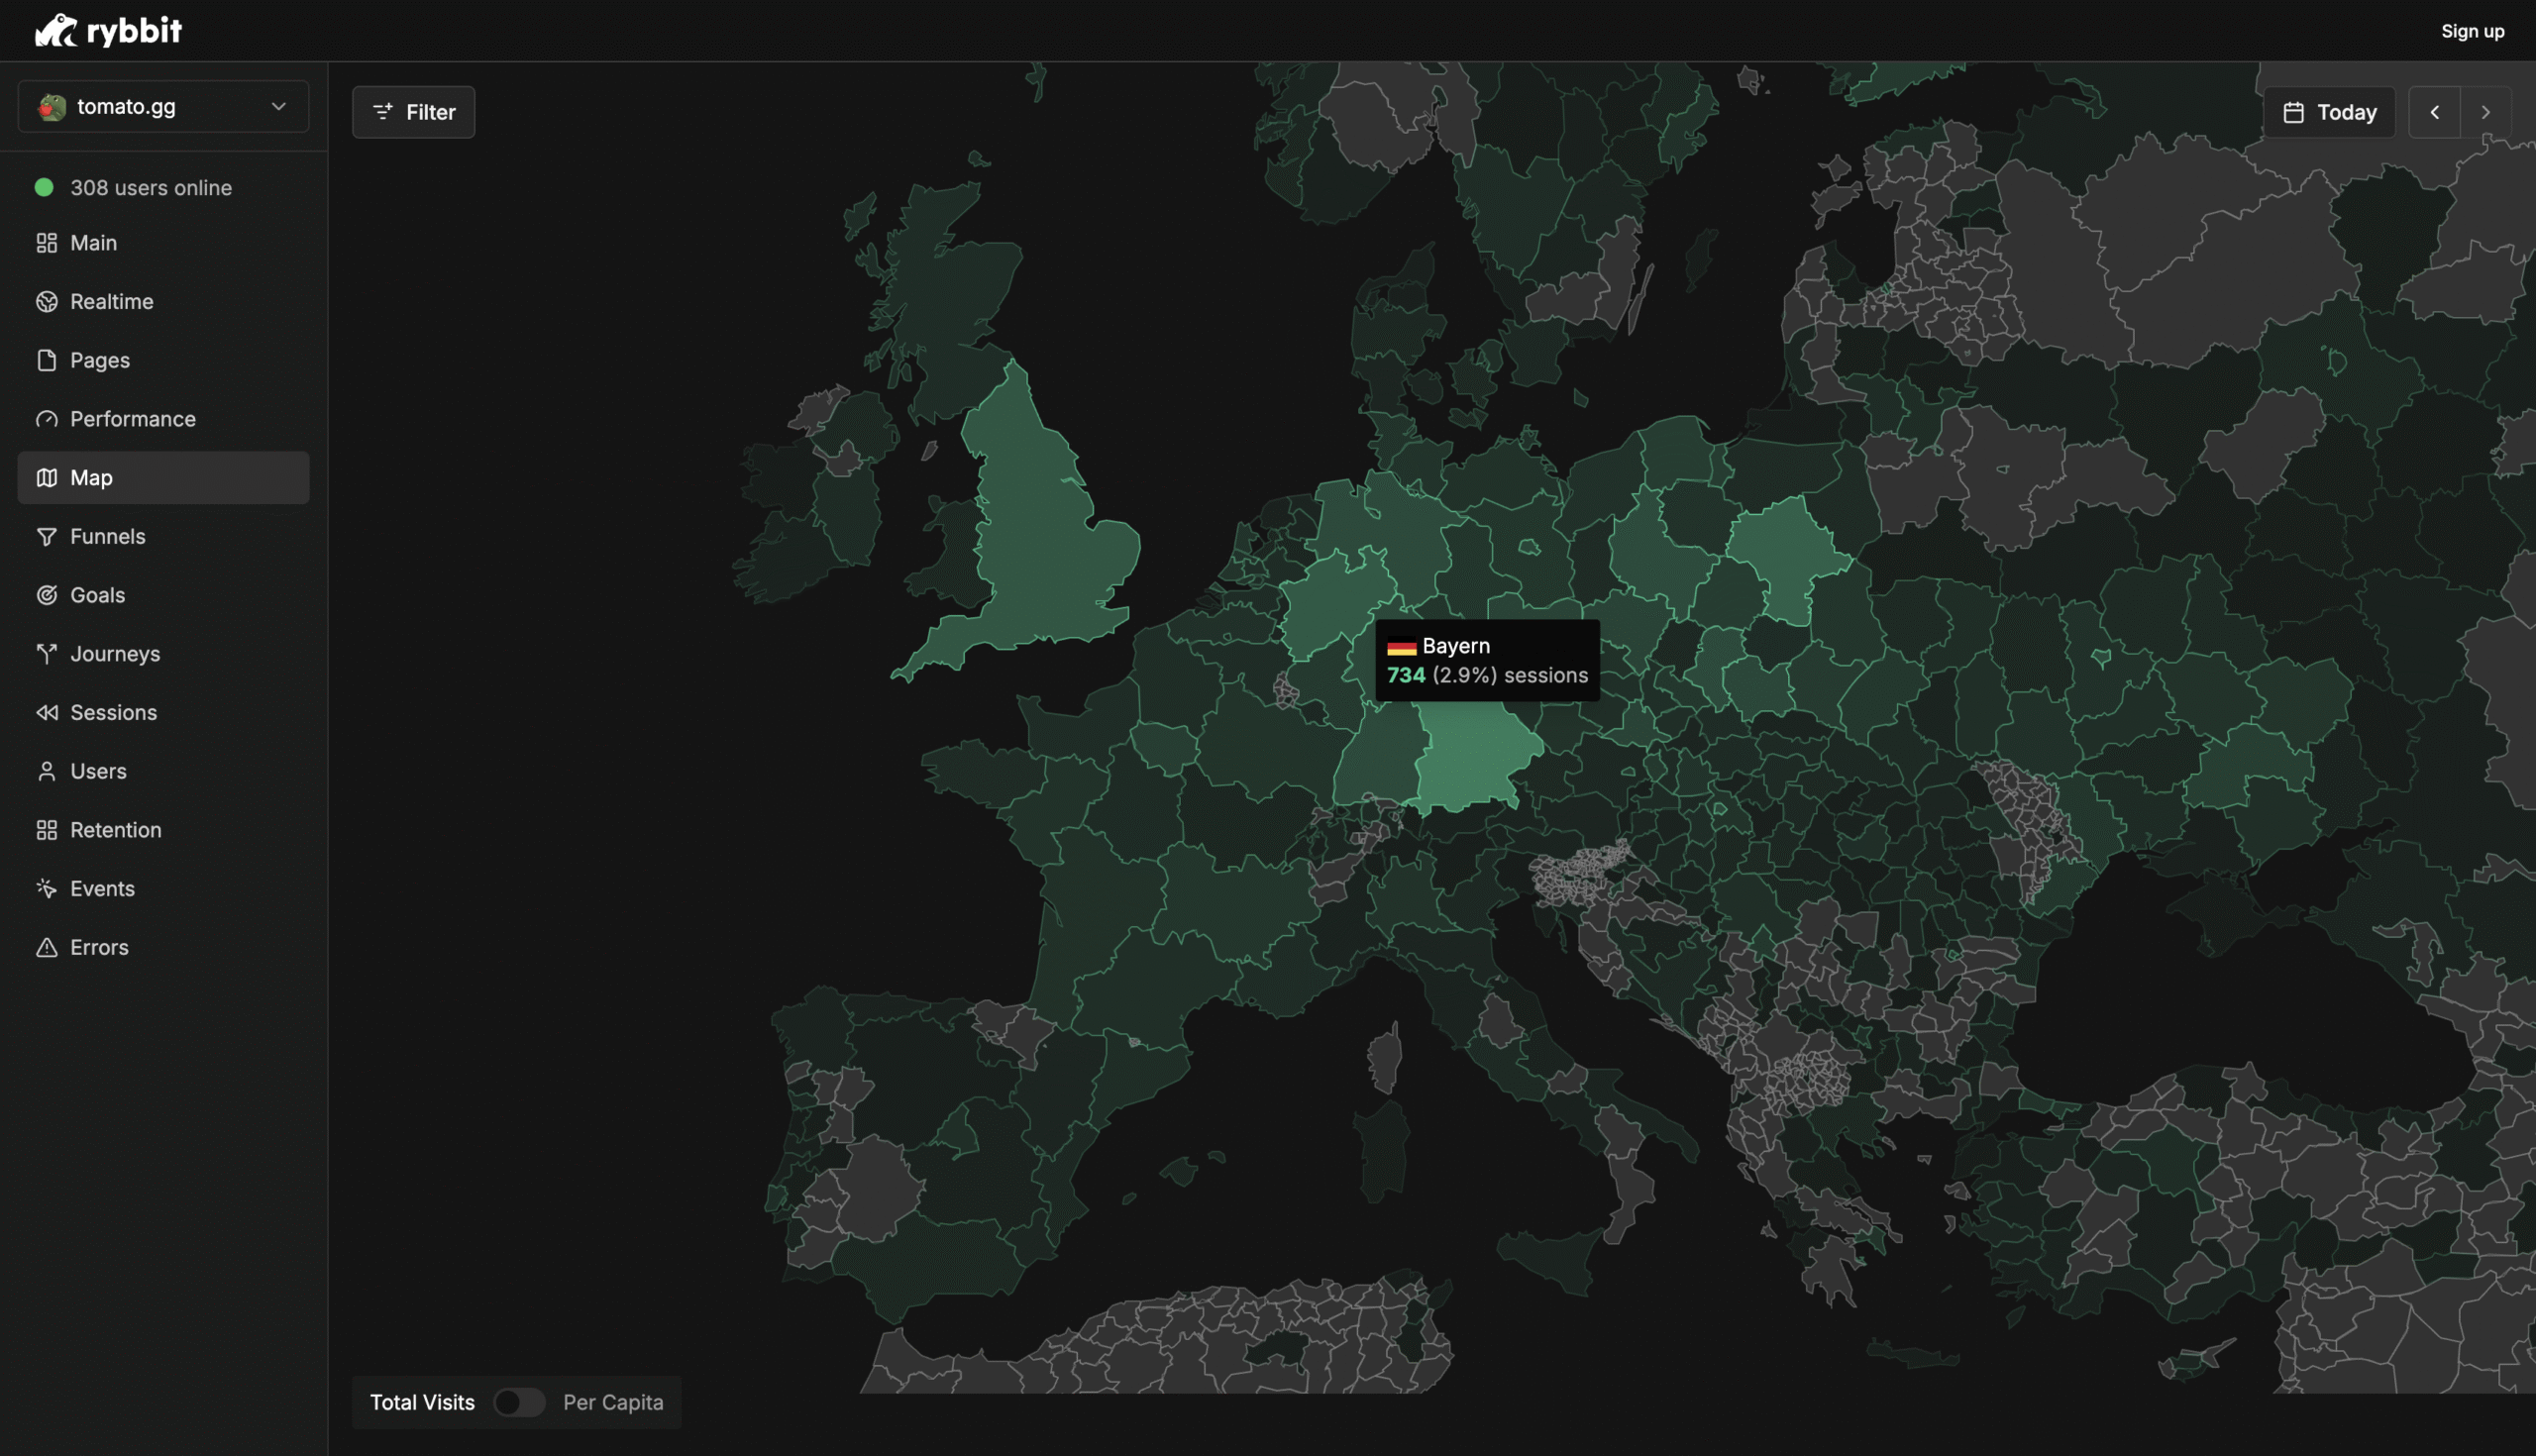
Task: Go to the next date period arrow
Action: 2485,112
